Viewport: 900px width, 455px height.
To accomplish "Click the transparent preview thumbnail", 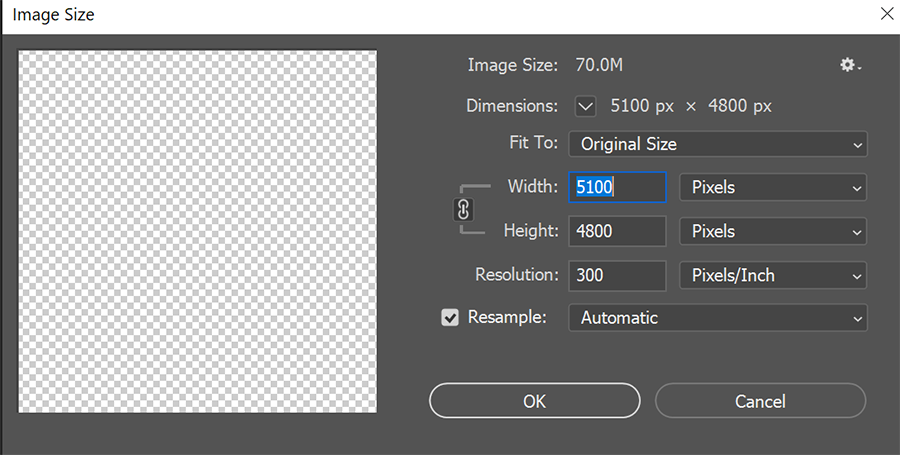I will tap(197, 231).
